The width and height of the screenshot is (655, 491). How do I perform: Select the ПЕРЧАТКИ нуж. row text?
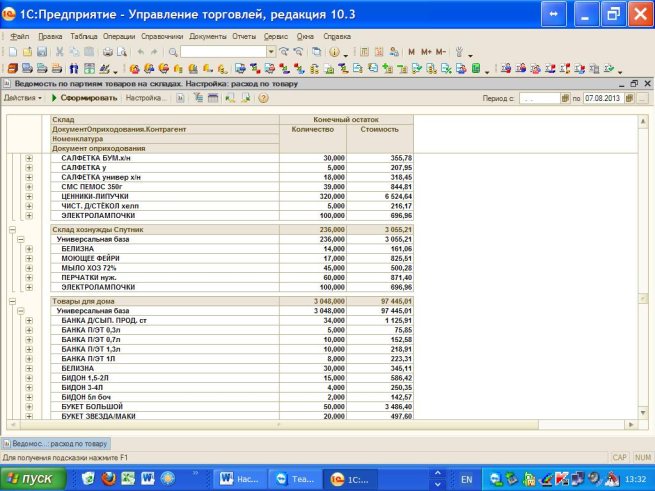coord(89,277)
